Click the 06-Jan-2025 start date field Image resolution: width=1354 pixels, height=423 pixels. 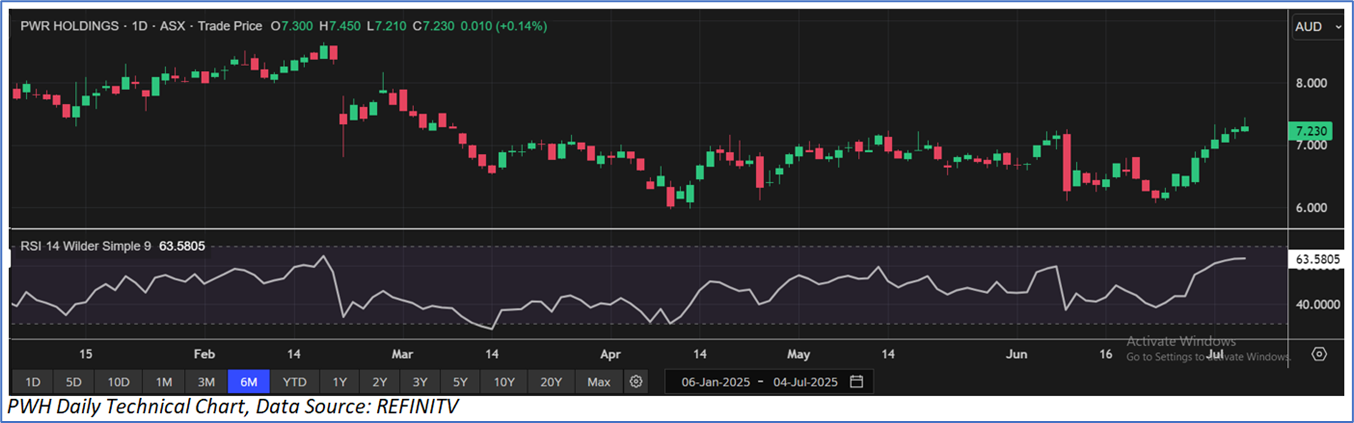tap(716, 382)
